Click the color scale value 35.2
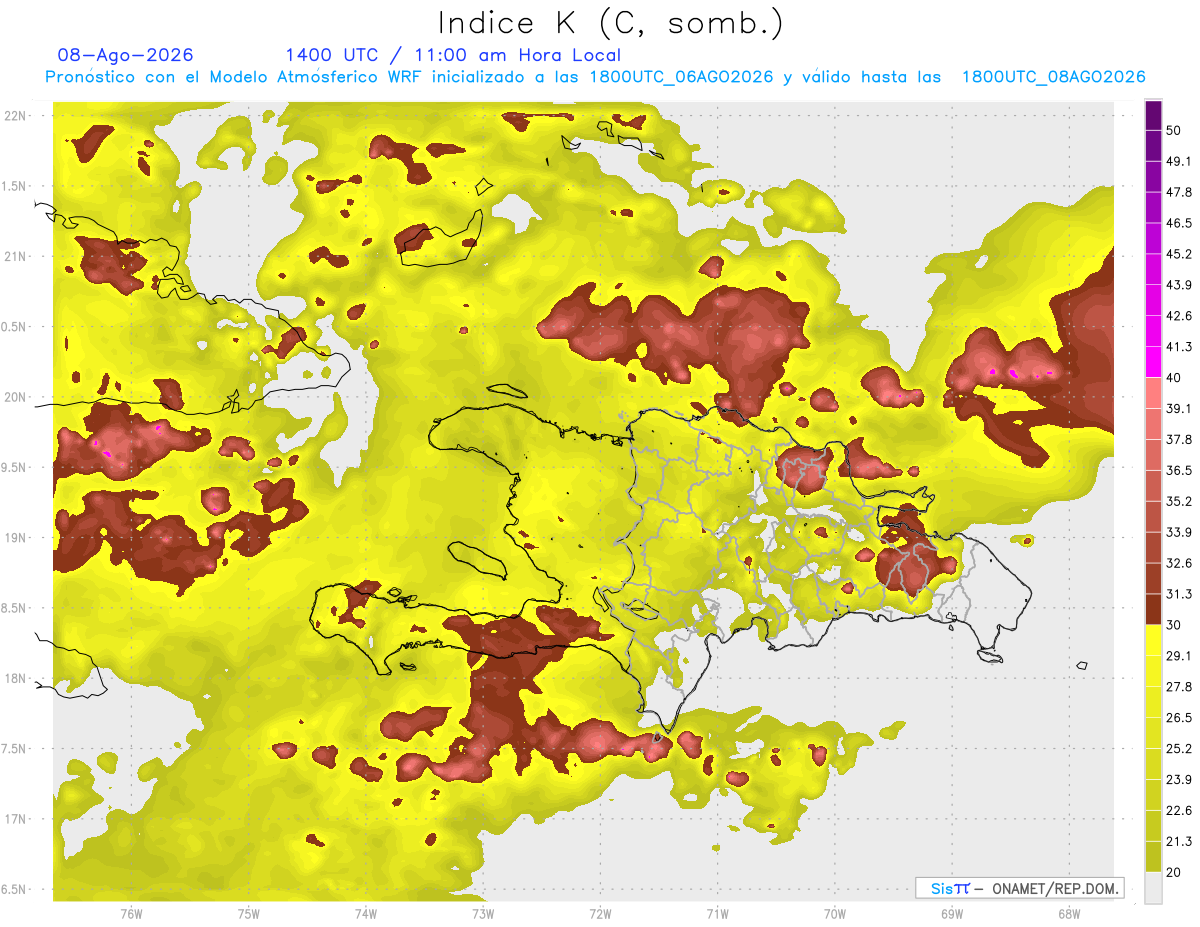Image resolution: width=1200 pixels, height=927 pixels. (1179, 501)
